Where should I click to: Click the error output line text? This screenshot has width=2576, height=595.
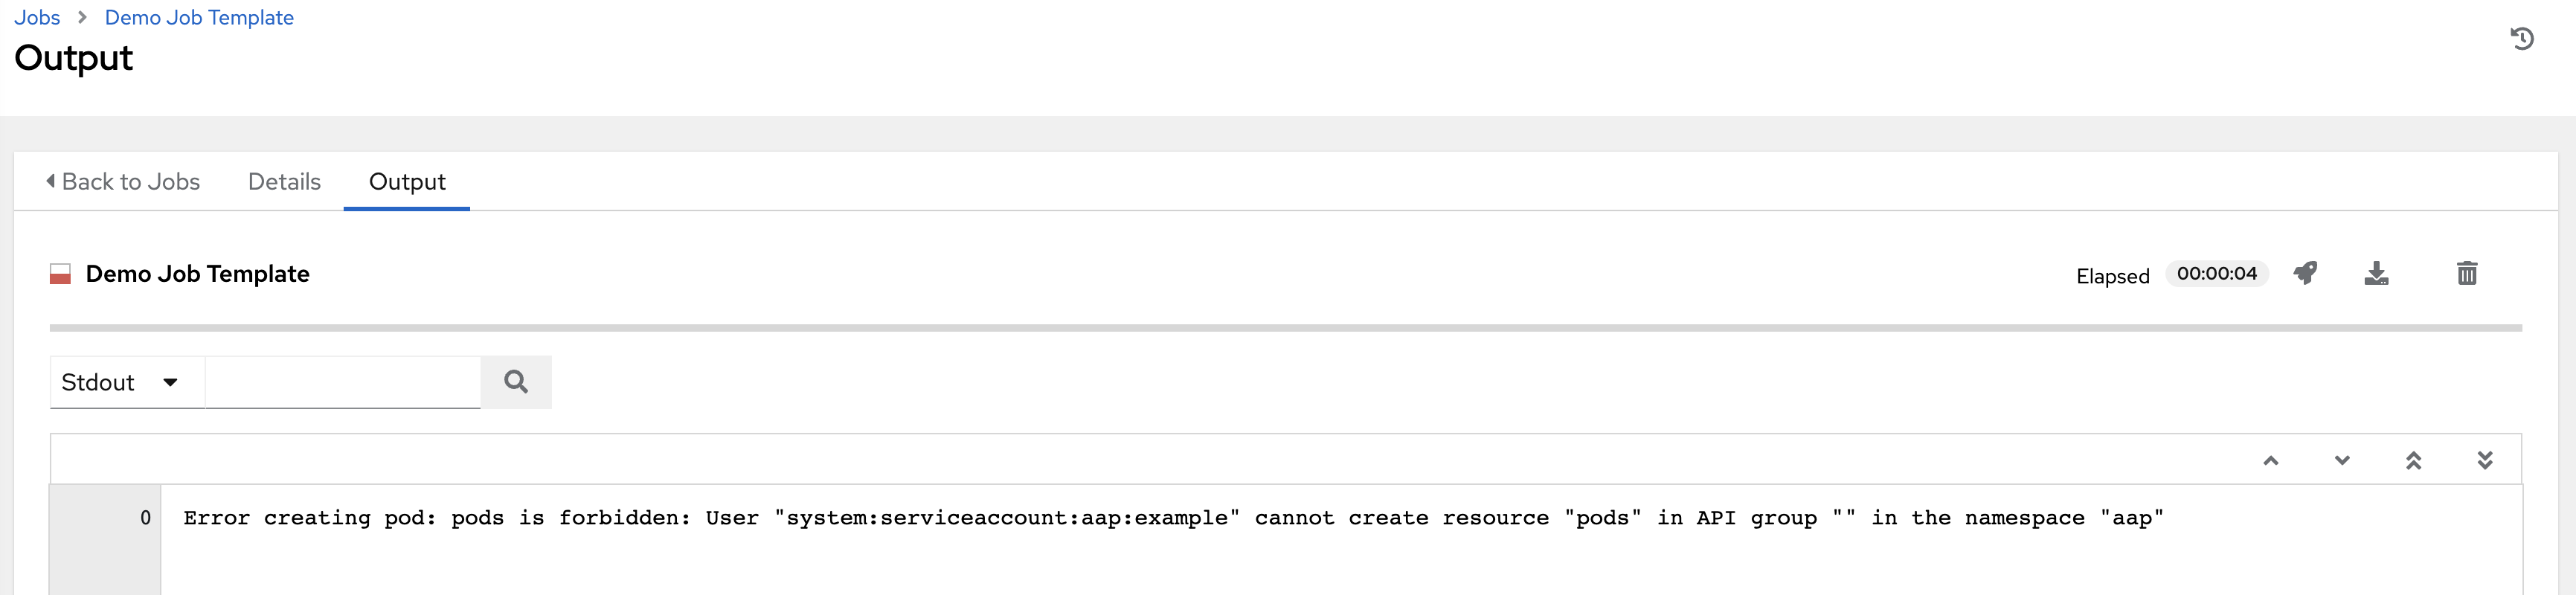pos(1172,518)
